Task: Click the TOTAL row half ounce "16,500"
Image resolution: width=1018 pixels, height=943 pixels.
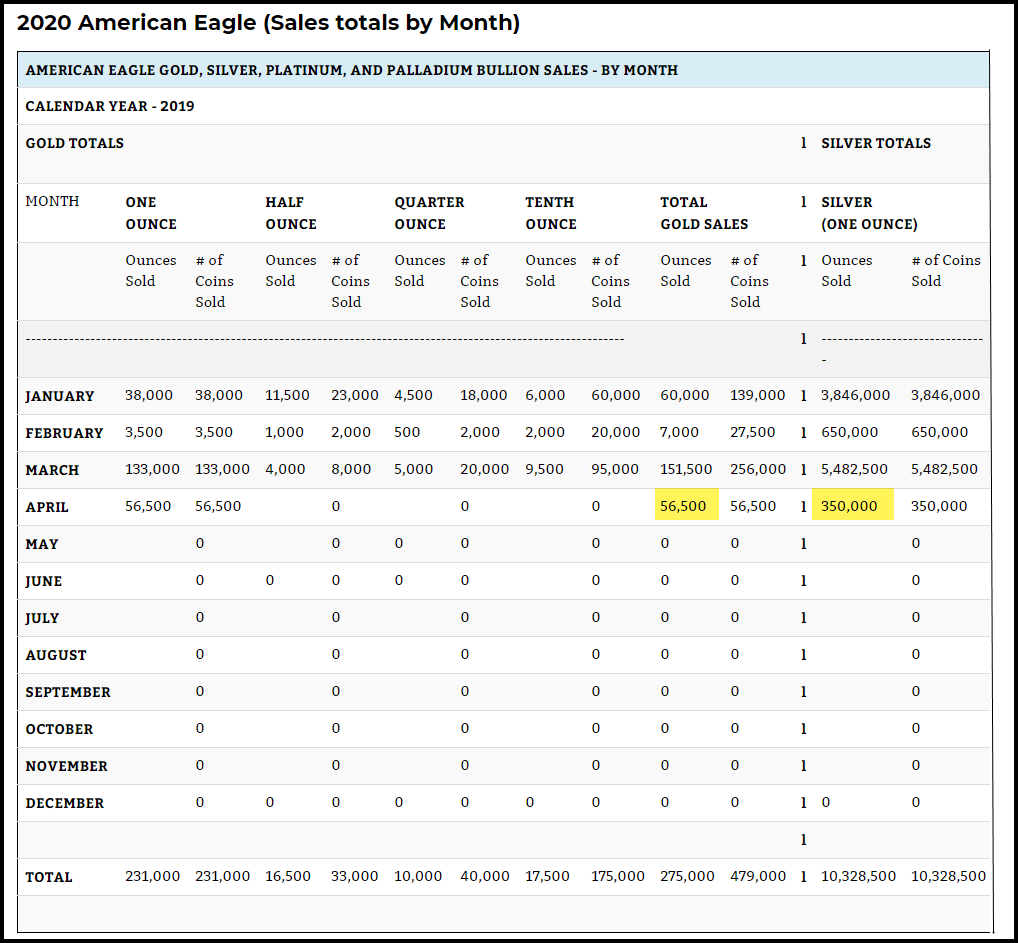Action: [288, 876]
